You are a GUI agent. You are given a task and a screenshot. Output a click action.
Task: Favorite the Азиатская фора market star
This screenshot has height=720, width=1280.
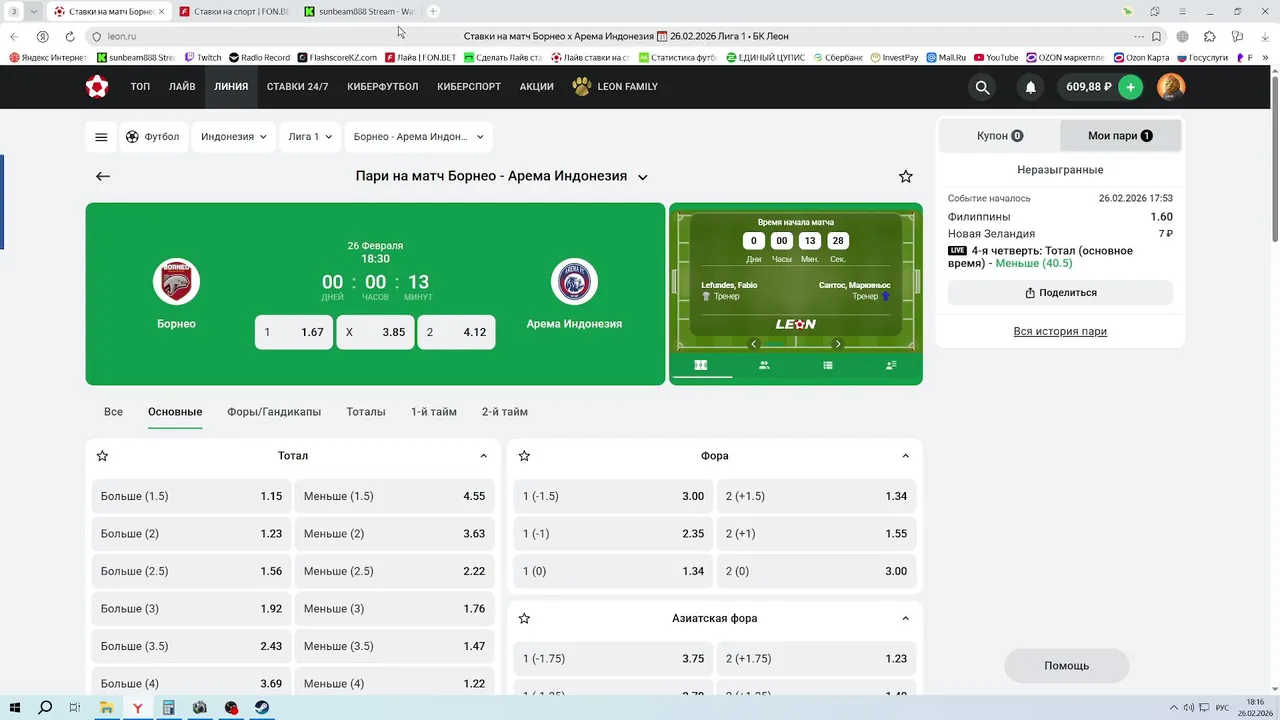524,619
